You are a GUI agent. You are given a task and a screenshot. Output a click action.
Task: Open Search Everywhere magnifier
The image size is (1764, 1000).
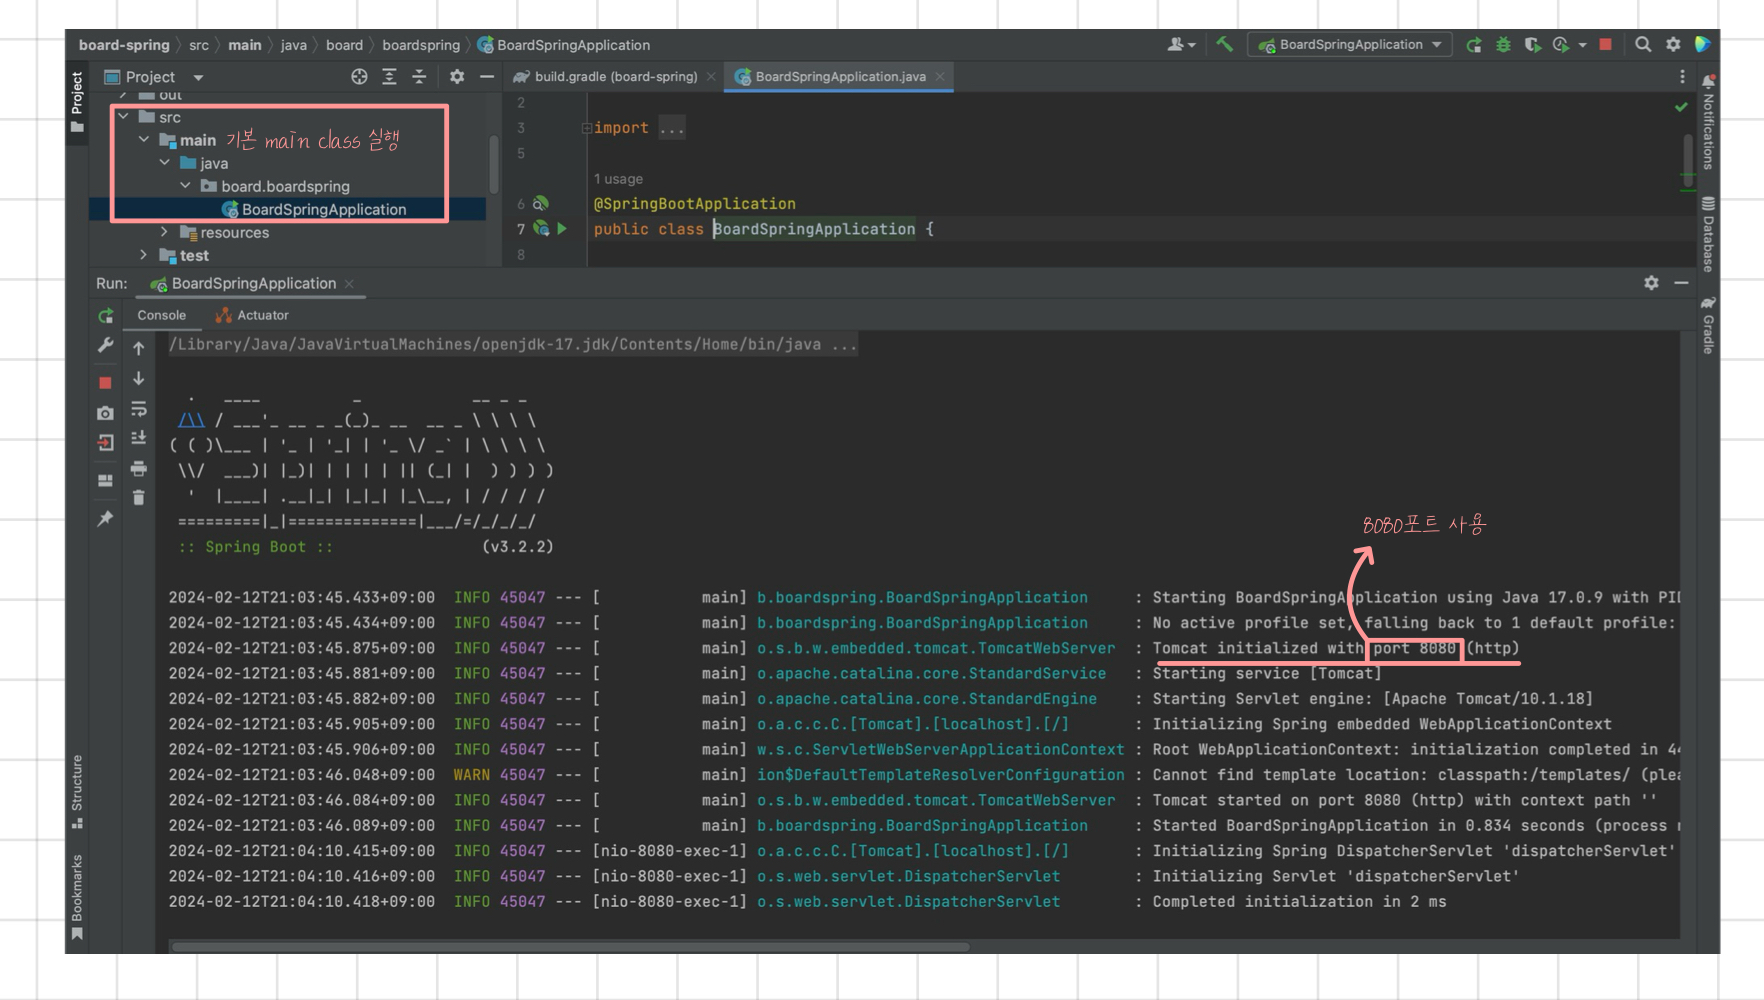coord(1643,44)
